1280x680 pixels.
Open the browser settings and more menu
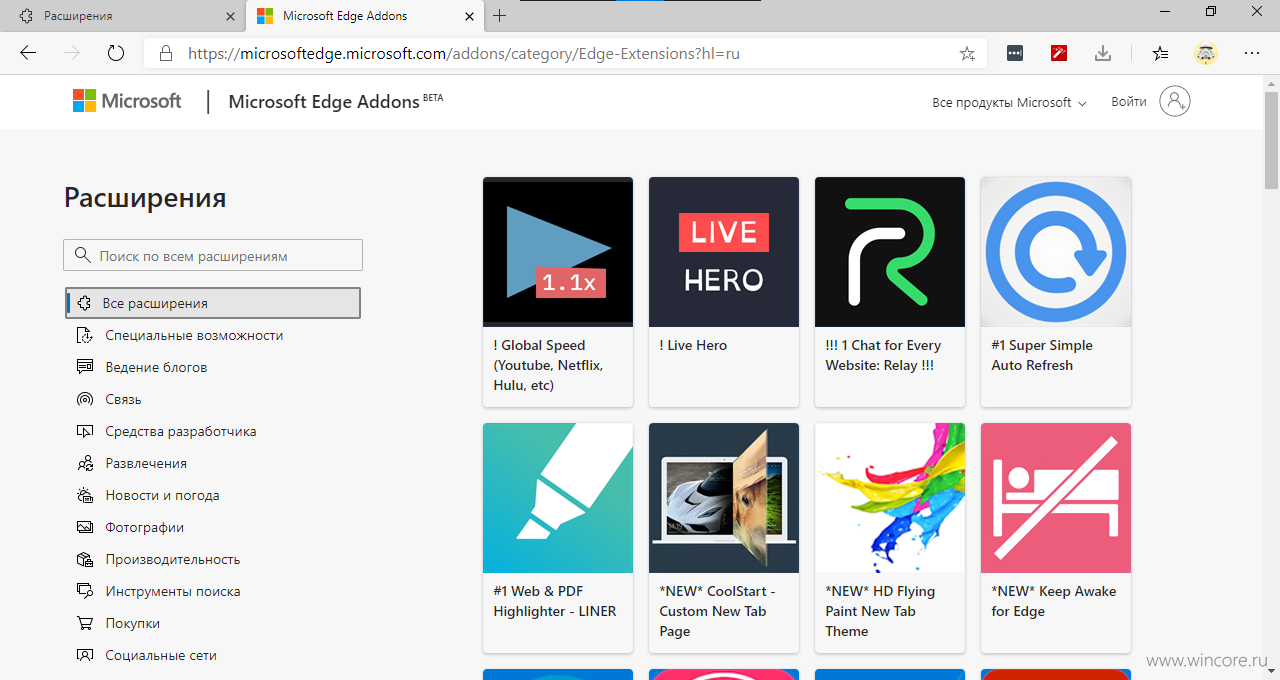[x=1252, y=53]
